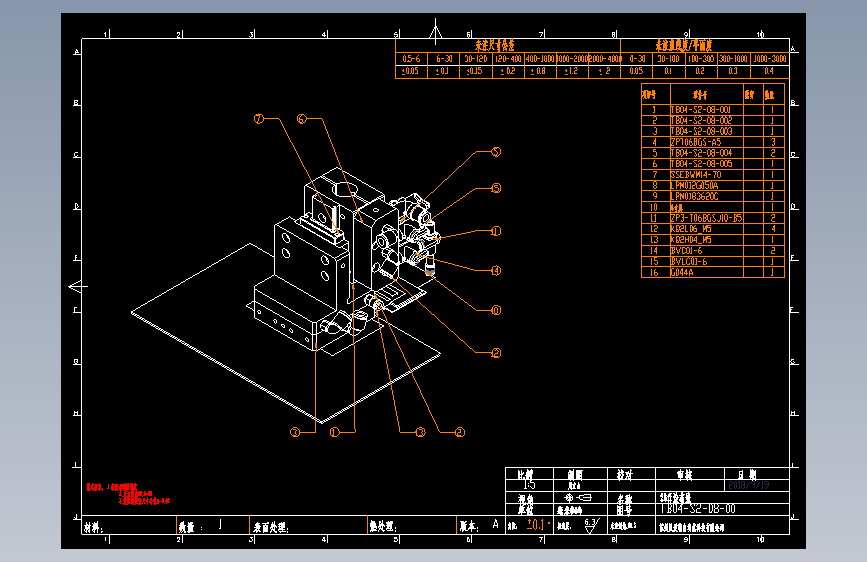Click quantity 4 in the KB2L06_M5 row
867x562 pixels.
coord(773,228)
